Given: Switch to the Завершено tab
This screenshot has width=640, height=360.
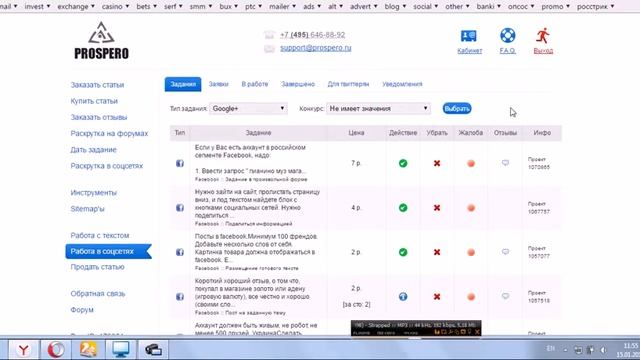Looking at the screenshot, I should [x=298, y=84].
